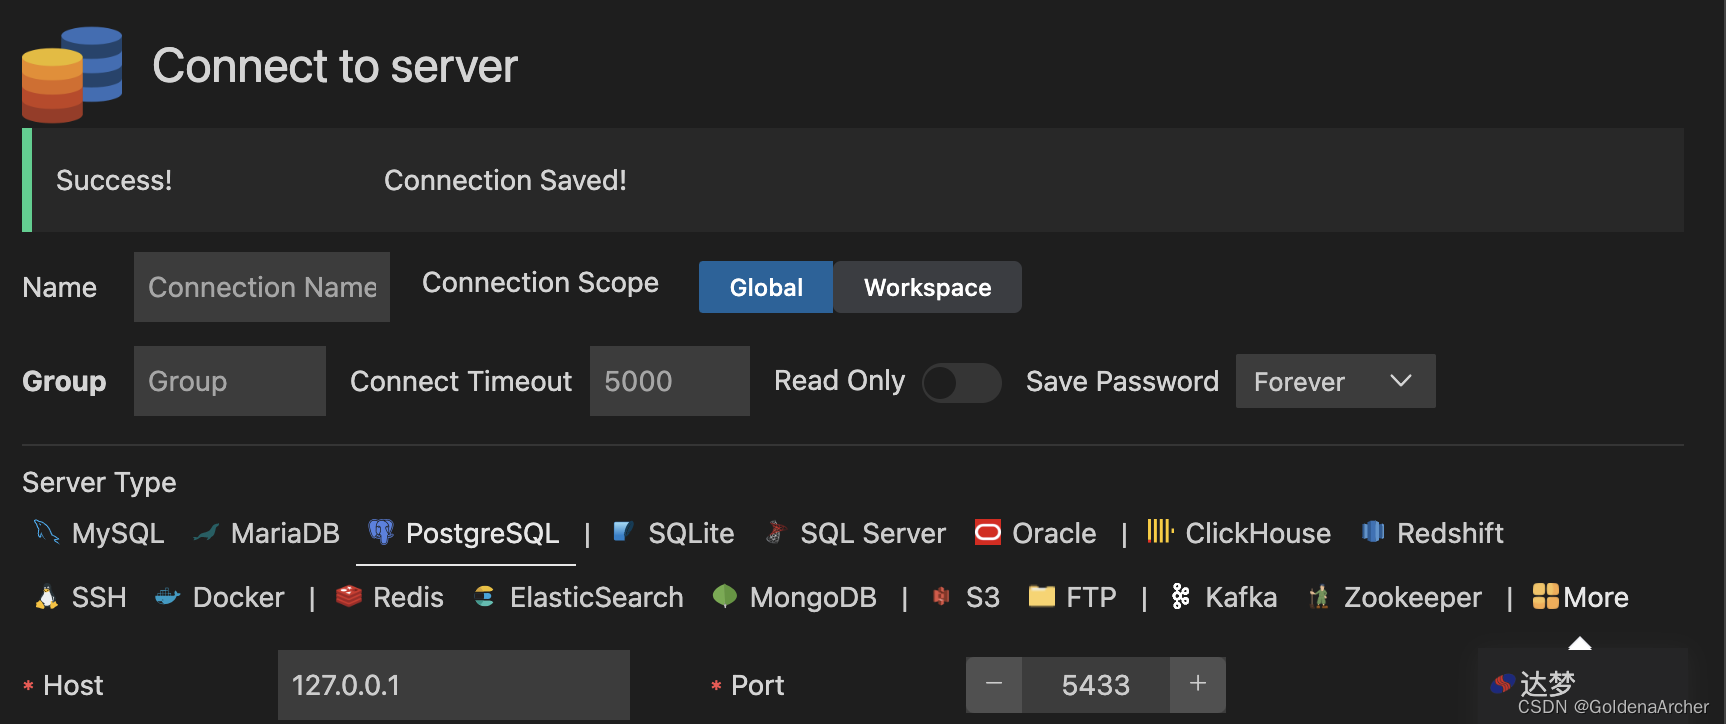Pick the Kafka nodes icon

point(1181,596)
